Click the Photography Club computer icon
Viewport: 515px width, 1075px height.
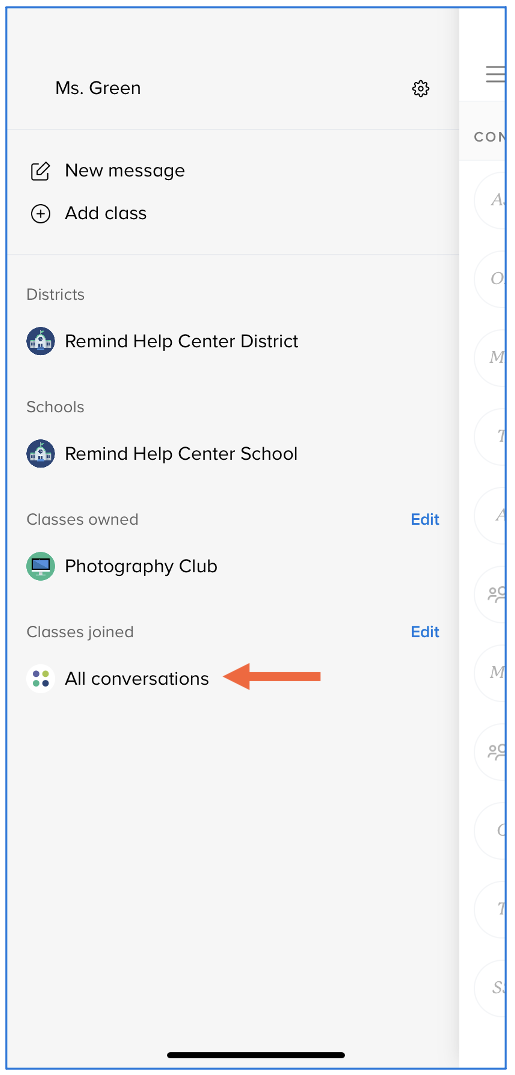(40, 566)
